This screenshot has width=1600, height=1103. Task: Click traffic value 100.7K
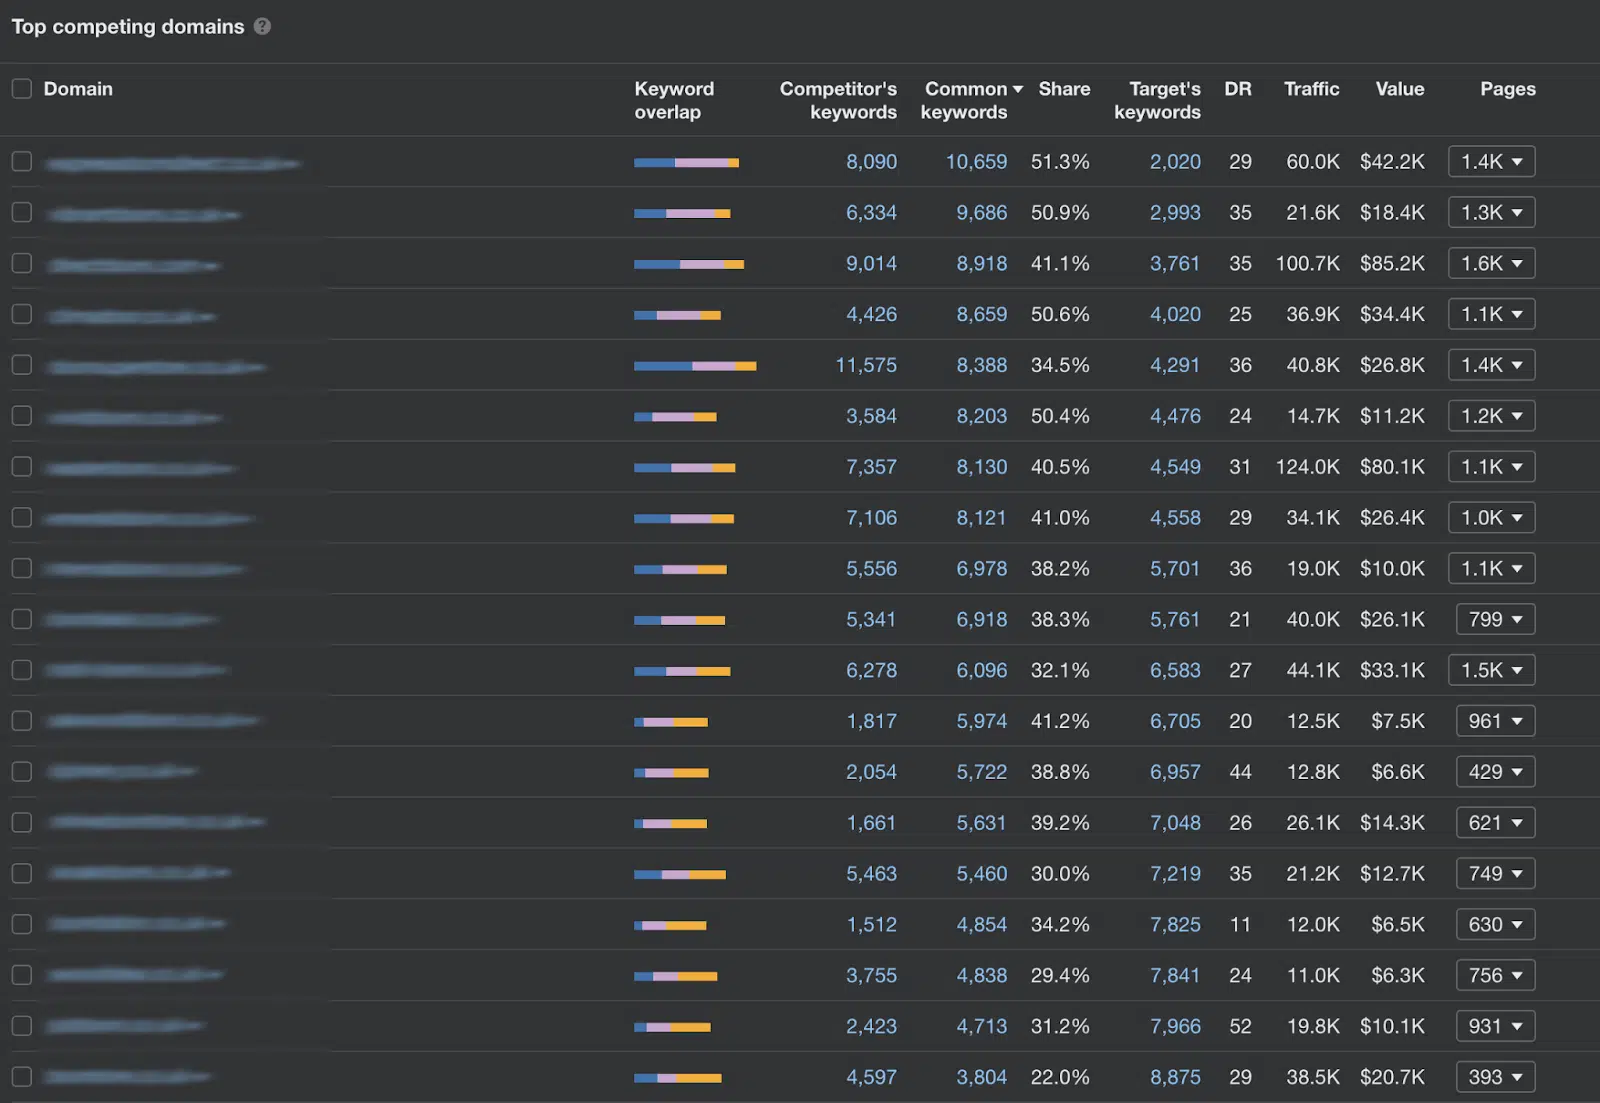(x=1307, y=264)
